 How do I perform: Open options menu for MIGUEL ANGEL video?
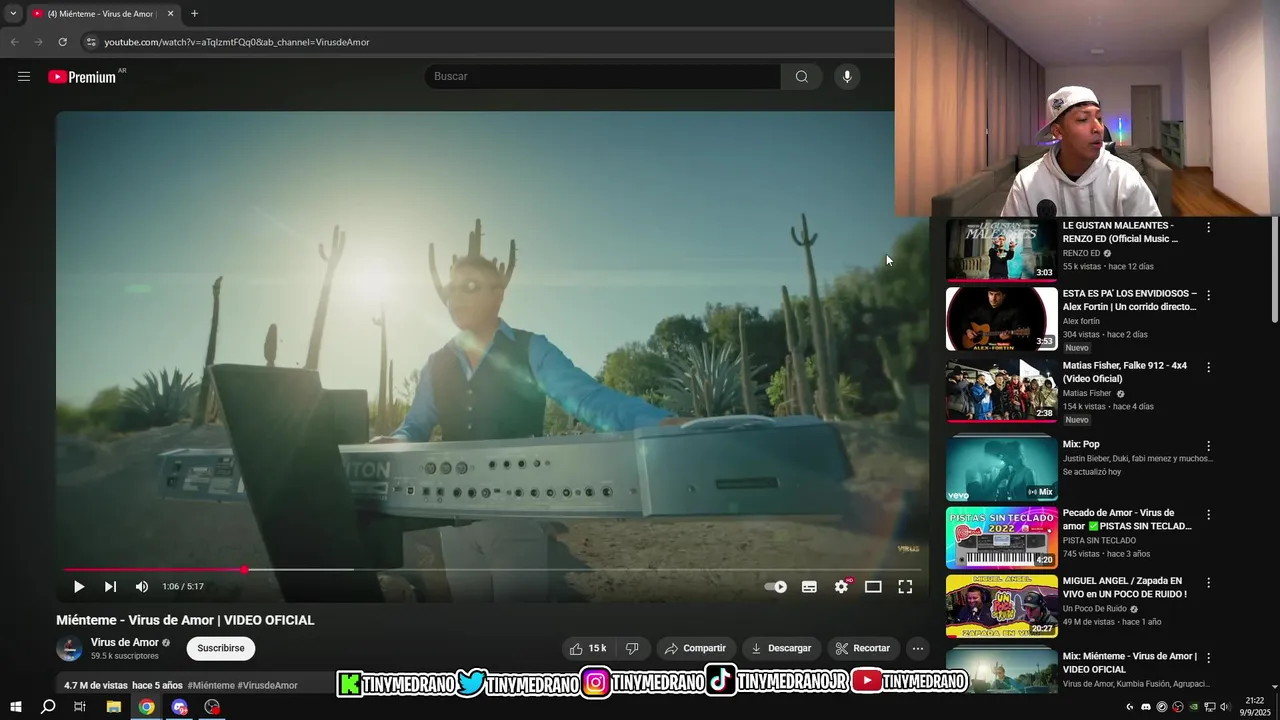pyautogui.click(x=1208, y=583)
